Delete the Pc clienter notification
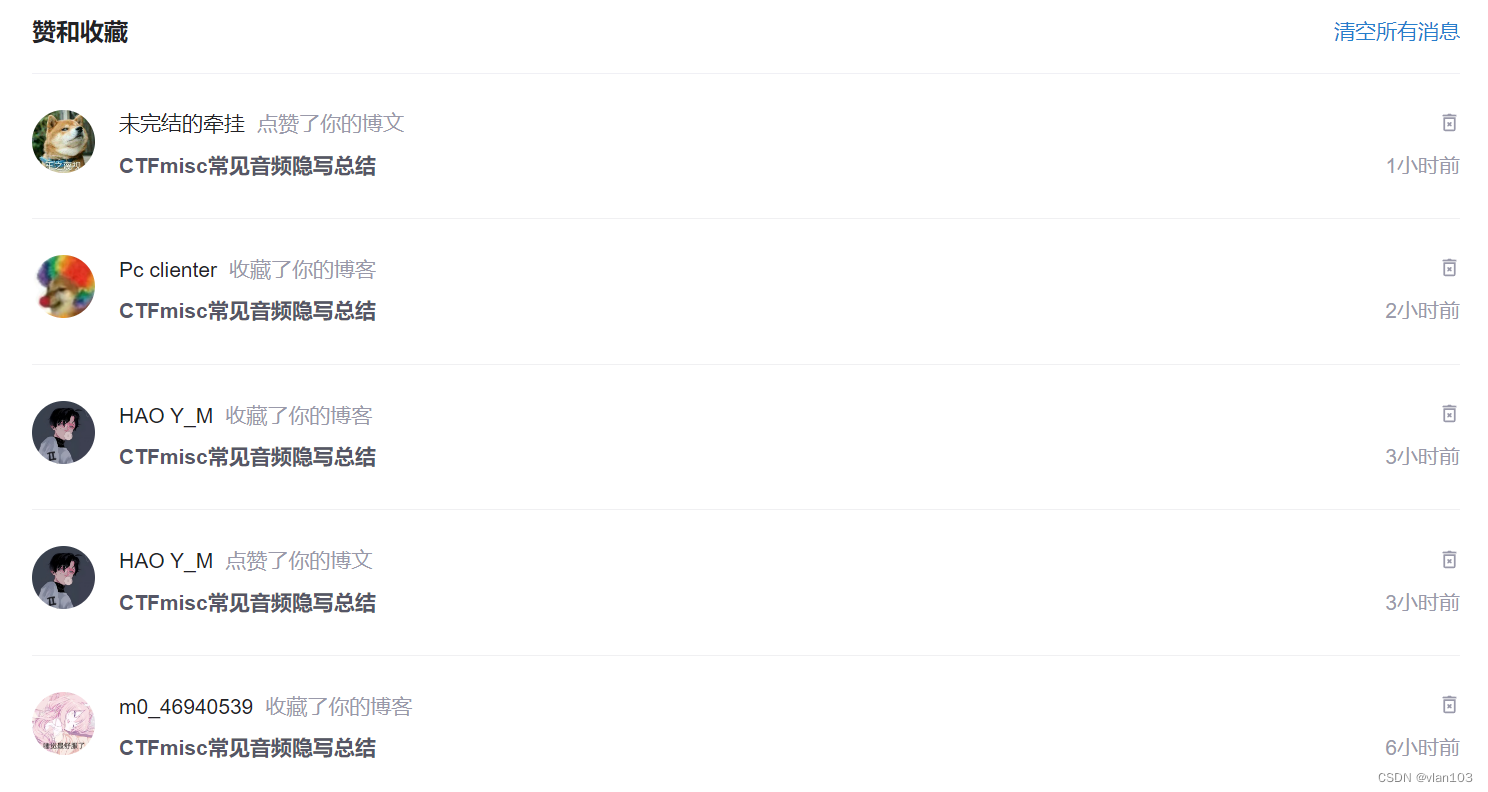The width and height of the screenshot is (1488, 792). pos(1449,268)
